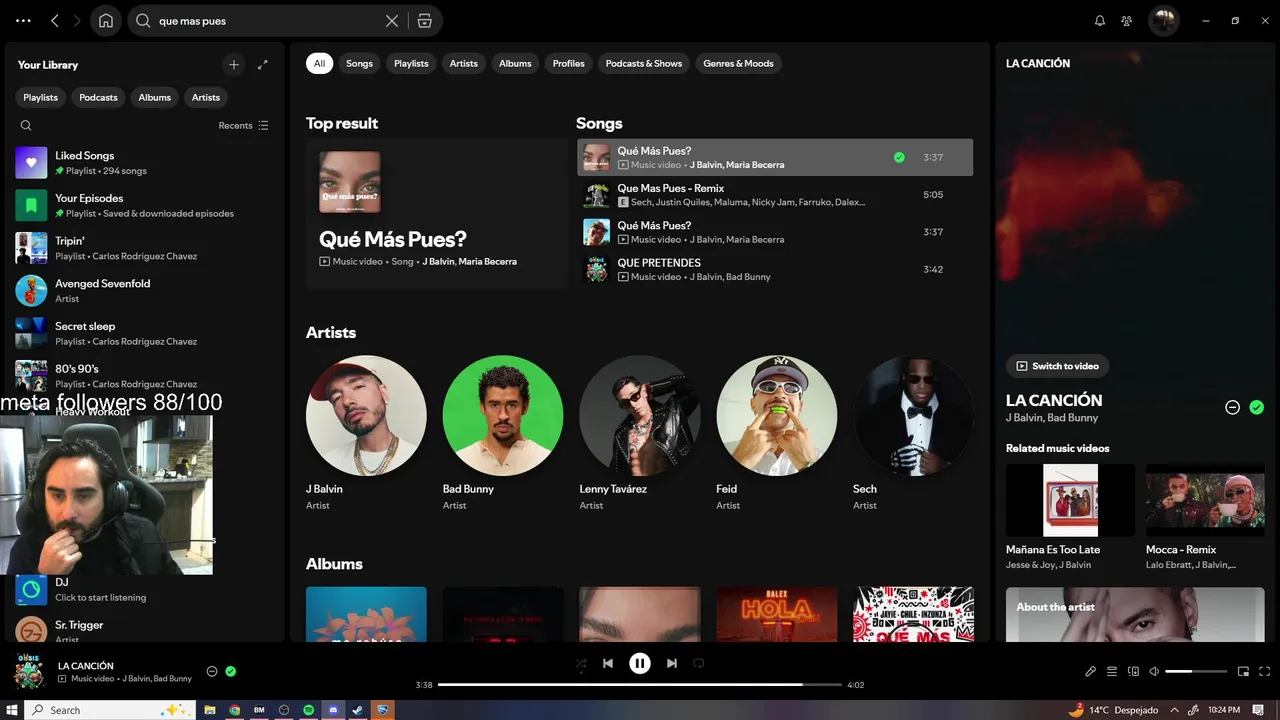
Task: Click the Switch to video button
Action: click(1057, 367)
